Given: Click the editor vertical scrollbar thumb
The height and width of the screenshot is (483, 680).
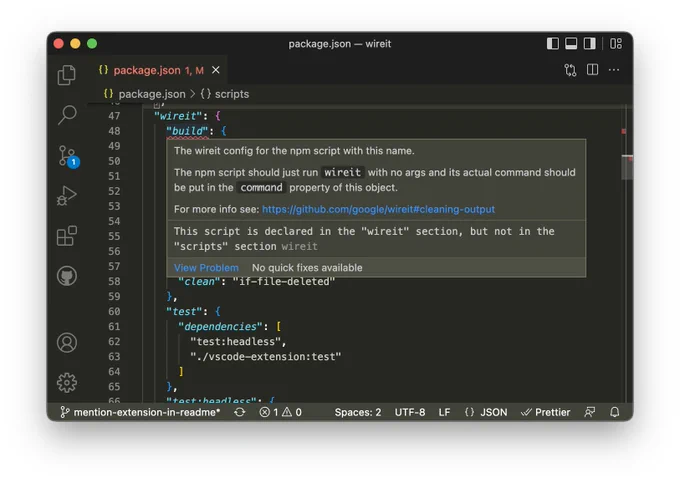Looking at the screenshot, I should tap(627, 167).
